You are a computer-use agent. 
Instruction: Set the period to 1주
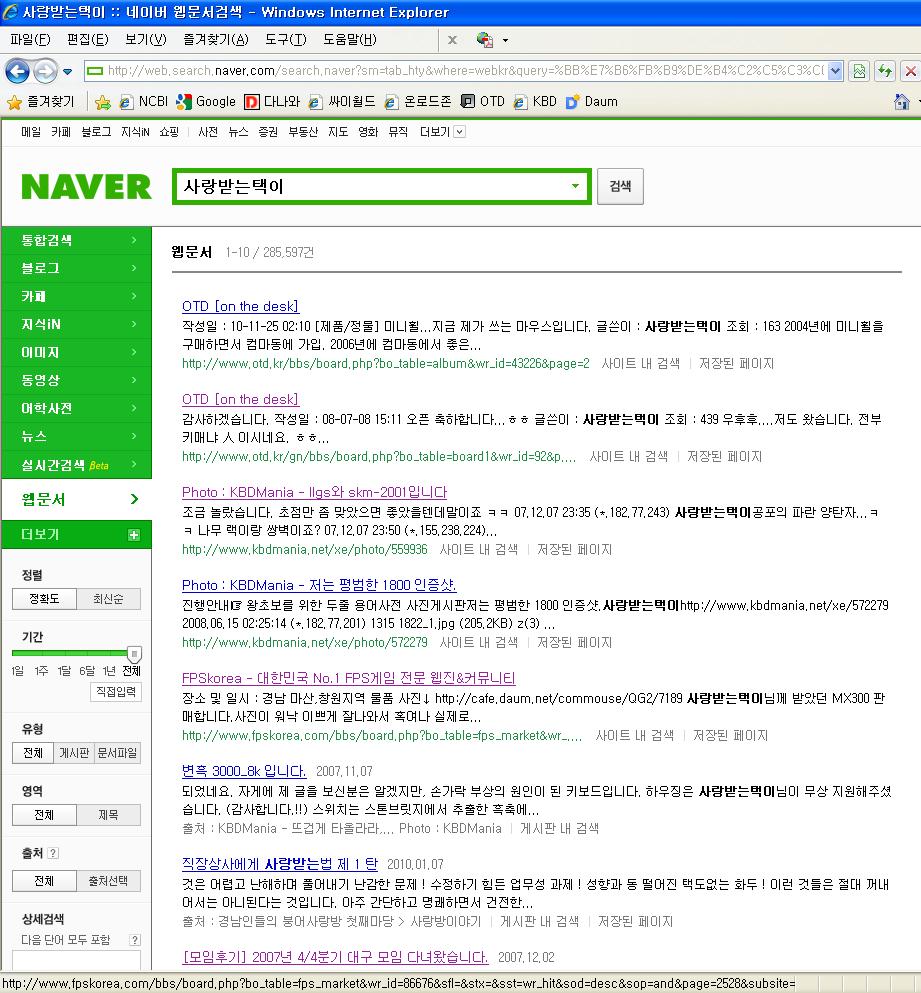(41, 671)
